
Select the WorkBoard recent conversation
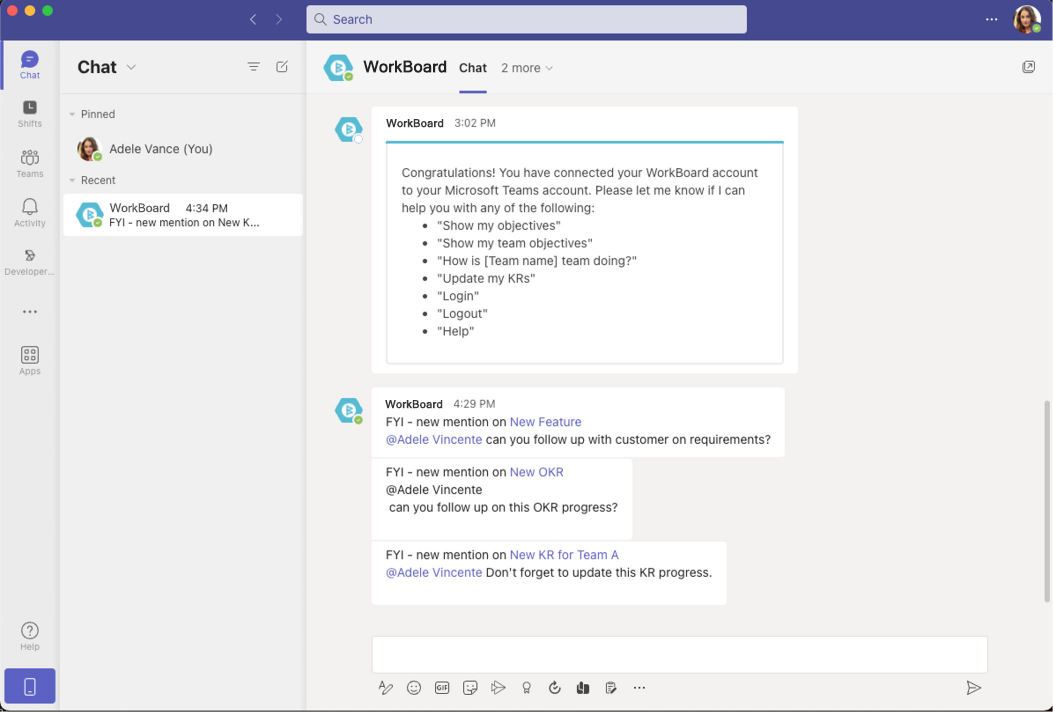(183, 215)
